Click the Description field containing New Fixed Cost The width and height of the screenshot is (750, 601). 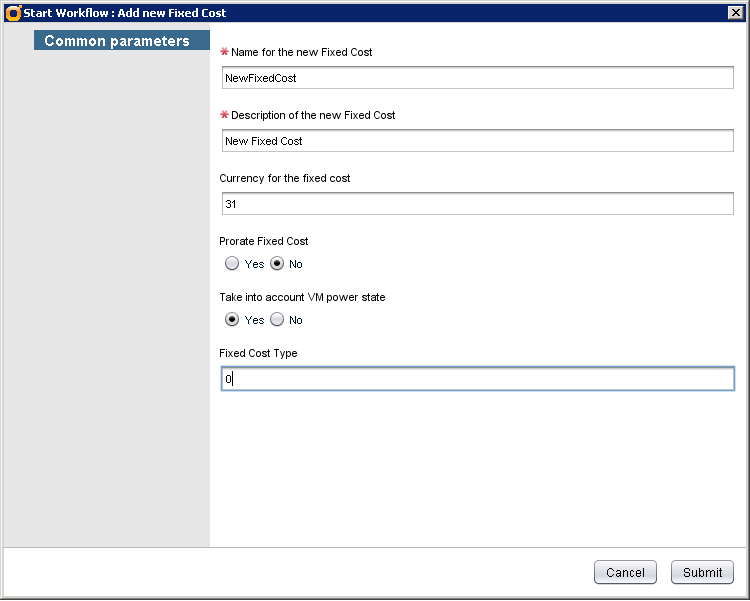477,141
